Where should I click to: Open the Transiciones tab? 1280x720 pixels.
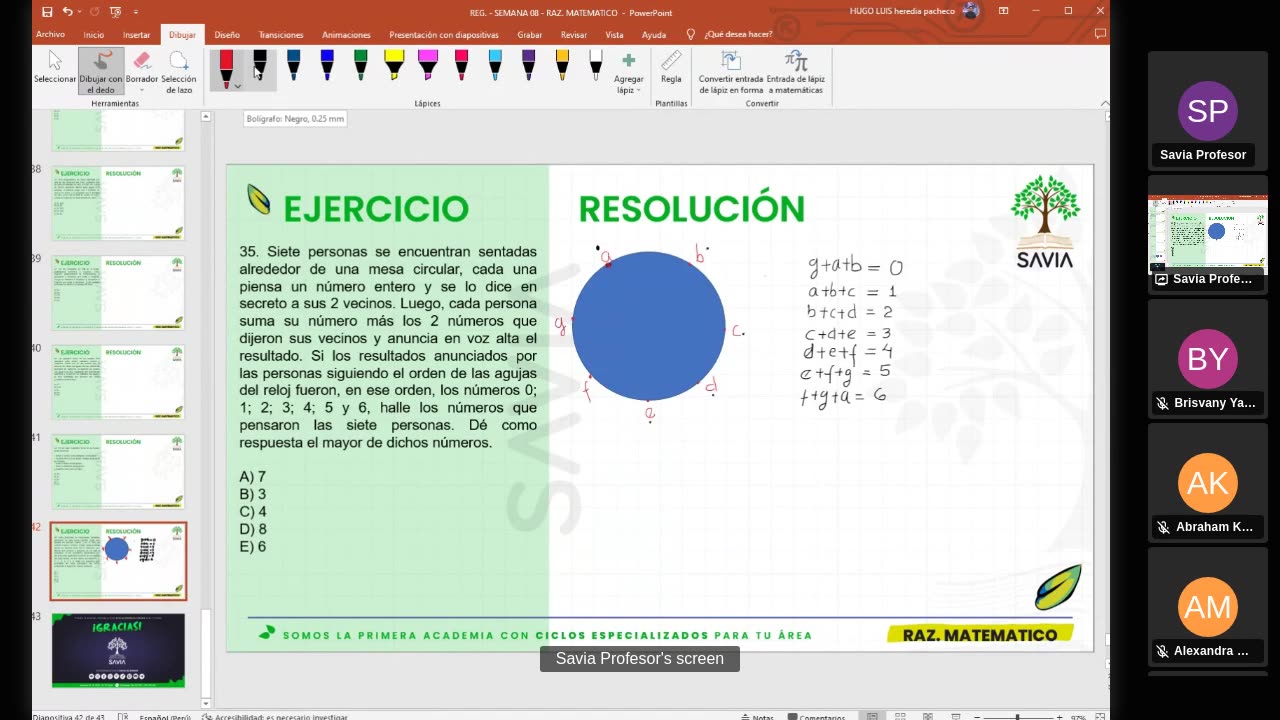click(281, 34)
